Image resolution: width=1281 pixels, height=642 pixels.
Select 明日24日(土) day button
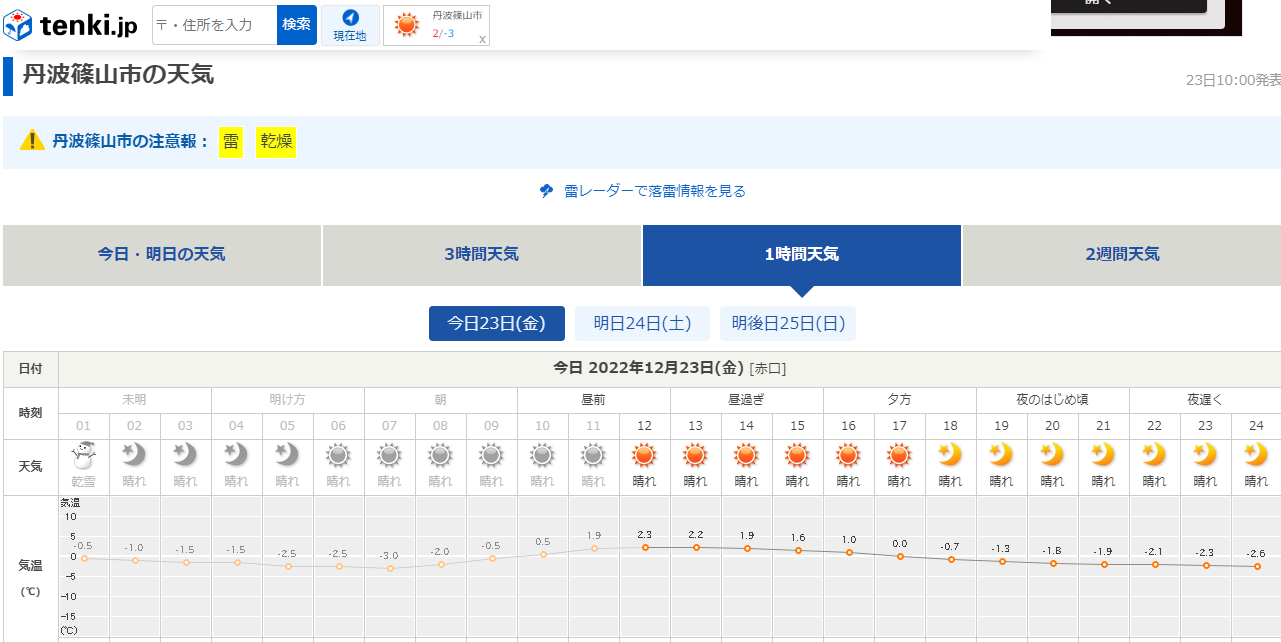tap(642, 324)
